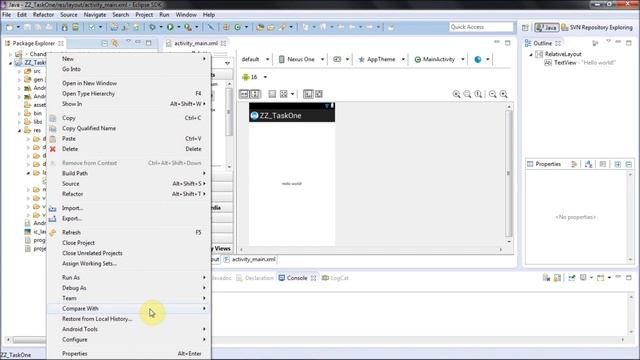Click the SVN Repository Exploring perspective icon
Screen dimensions: 640x360
(x=565, y=27)
